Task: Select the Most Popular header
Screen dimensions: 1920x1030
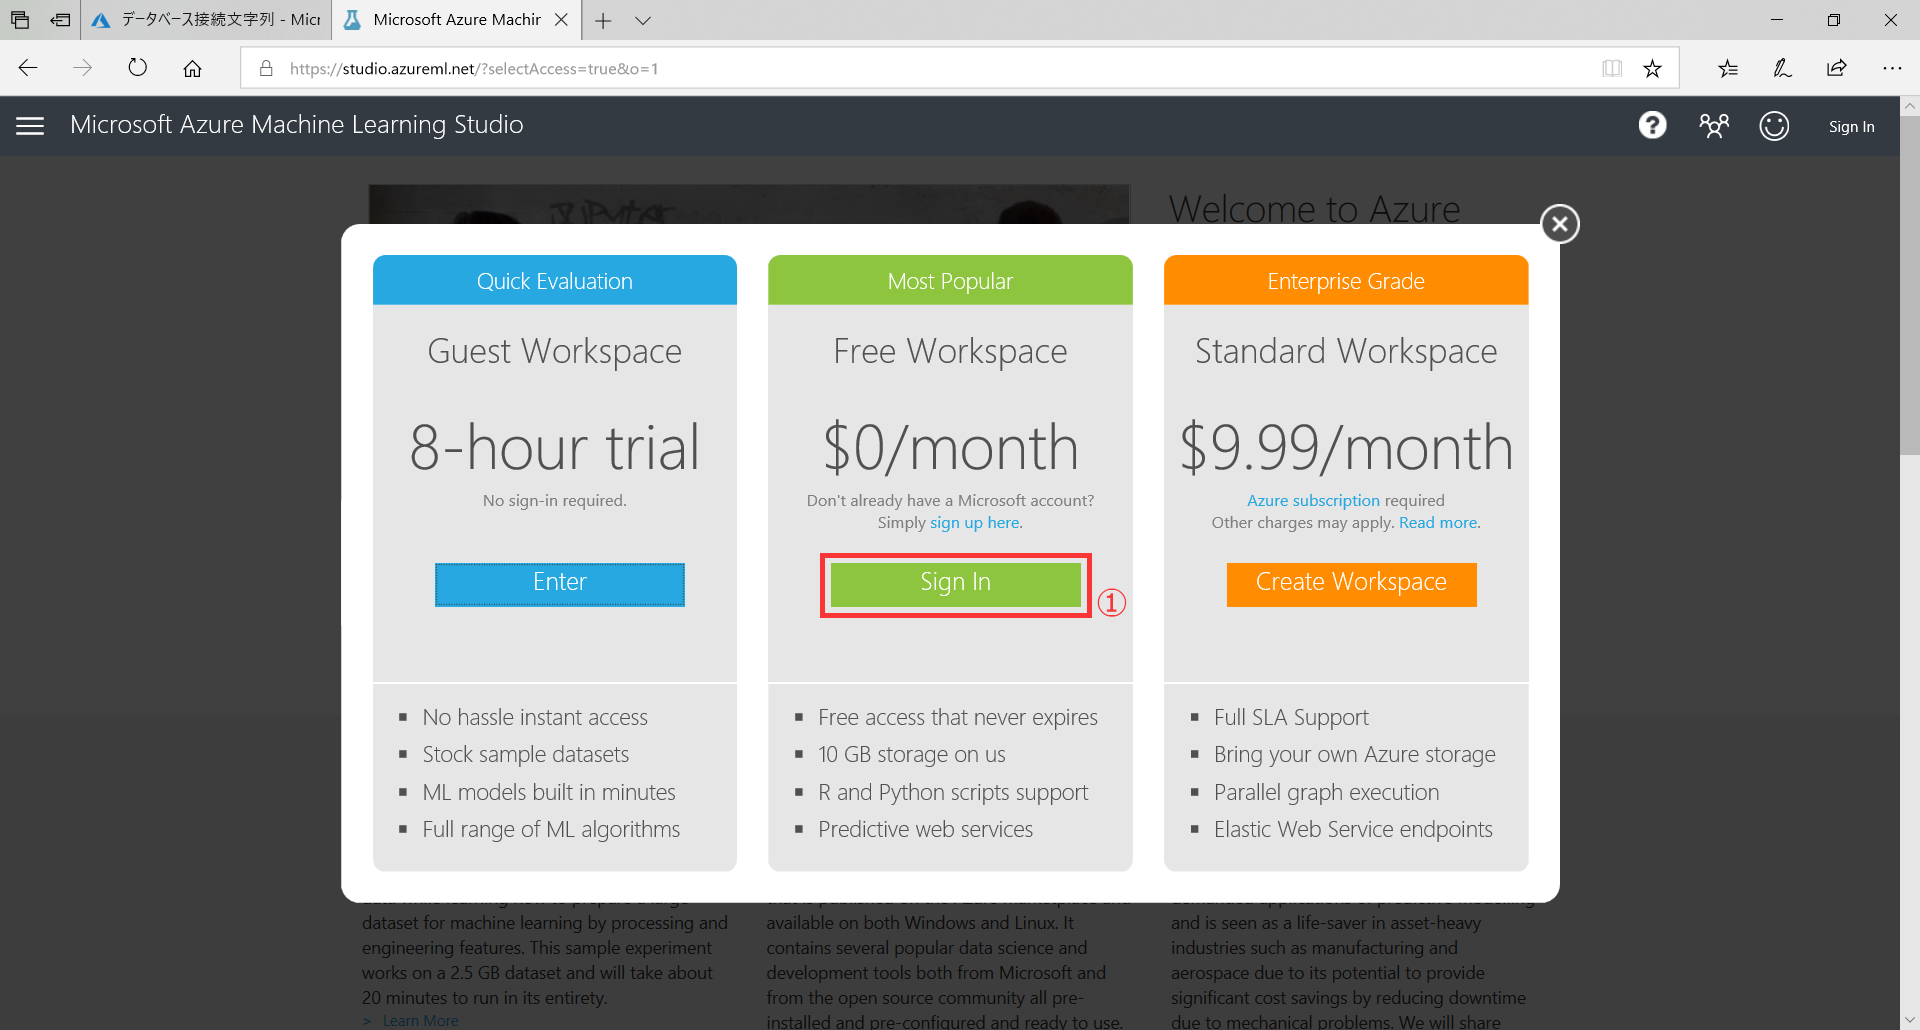Action: point(950,281)
